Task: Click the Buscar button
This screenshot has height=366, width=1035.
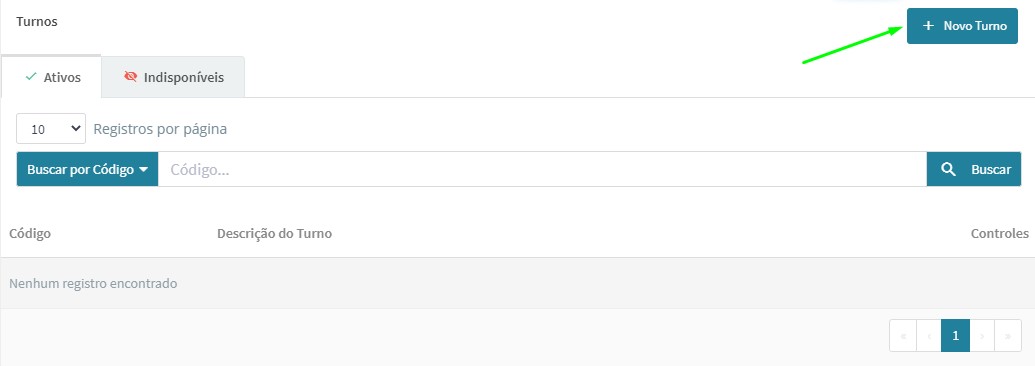Action: click(974, 169)
